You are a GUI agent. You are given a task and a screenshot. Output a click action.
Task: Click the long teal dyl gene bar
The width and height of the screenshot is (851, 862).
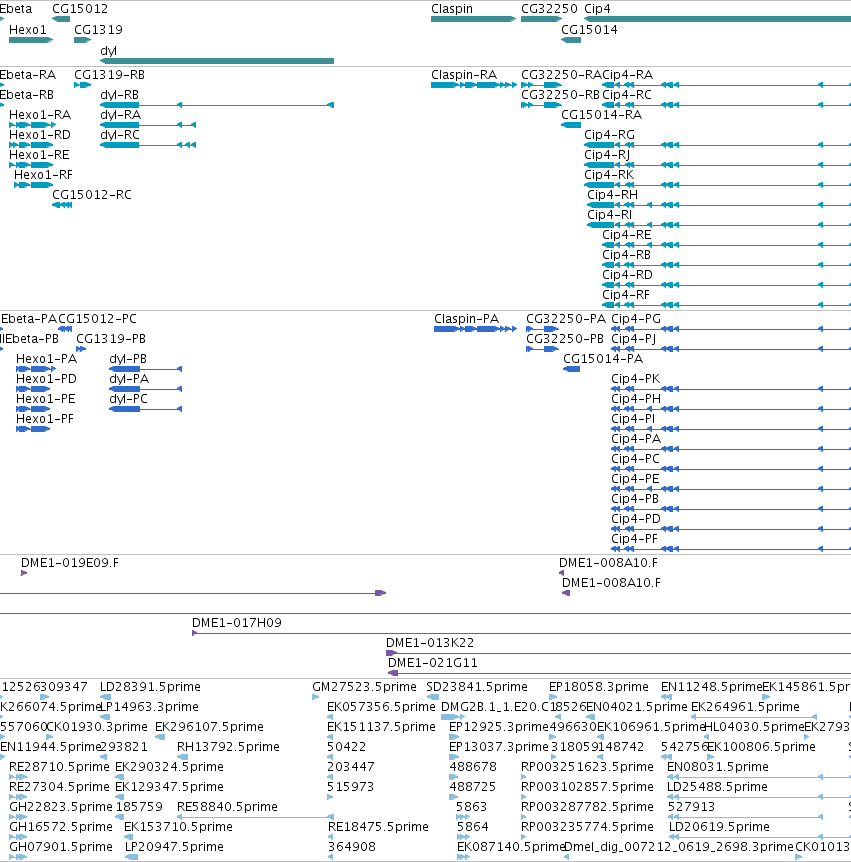(x=217, y=61)
